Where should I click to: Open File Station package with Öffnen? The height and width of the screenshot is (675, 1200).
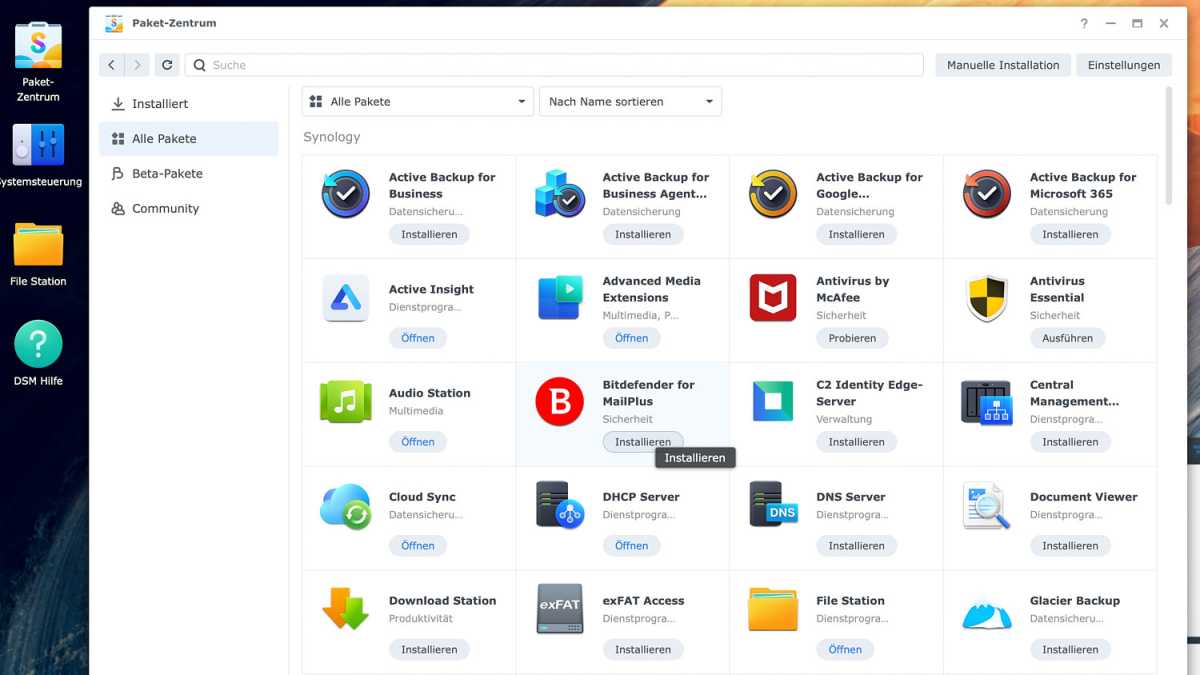pyautogui.click(x=845, y=650)
